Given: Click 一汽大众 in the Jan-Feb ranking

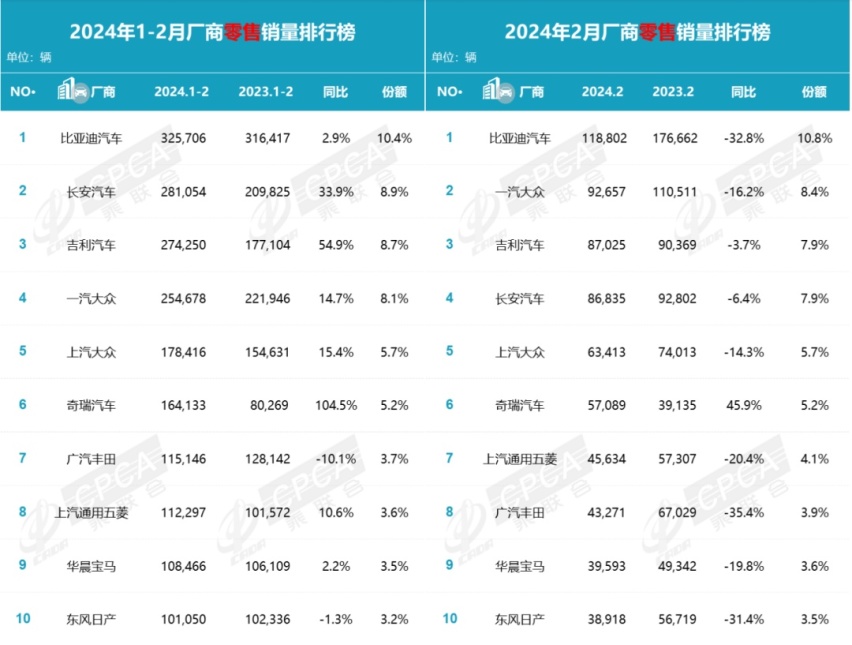Looking at the screenshot, I should click(x=91, y=298).
